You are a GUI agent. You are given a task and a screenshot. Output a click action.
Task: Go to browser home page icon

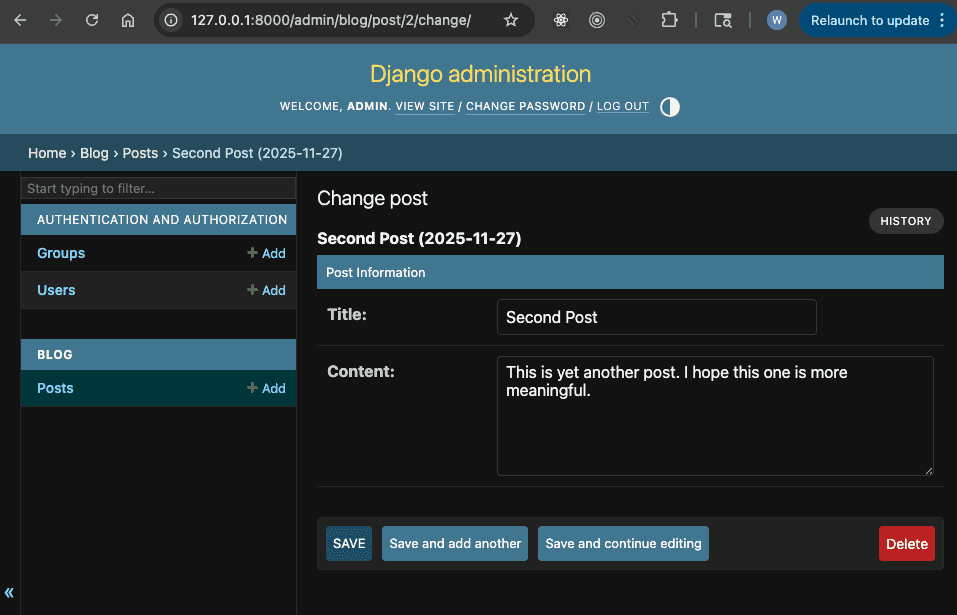127,20
